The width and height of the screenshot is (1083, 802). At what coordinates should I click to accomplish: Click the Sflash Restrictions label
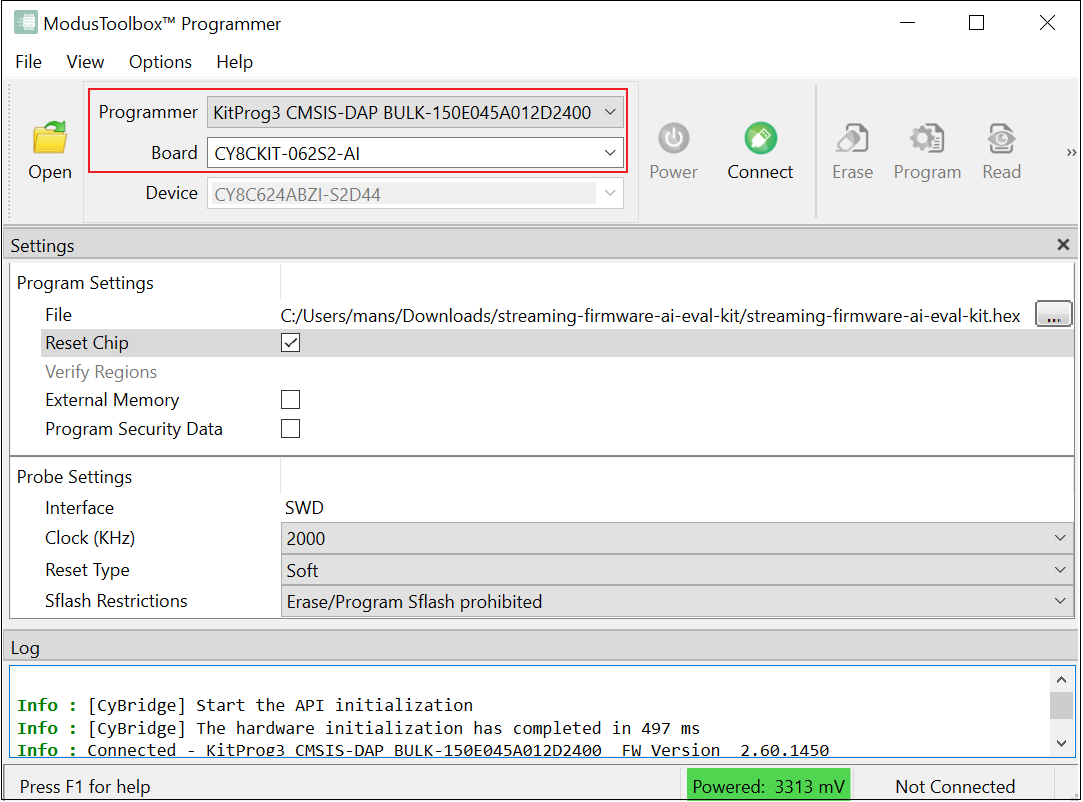(116, 601)
